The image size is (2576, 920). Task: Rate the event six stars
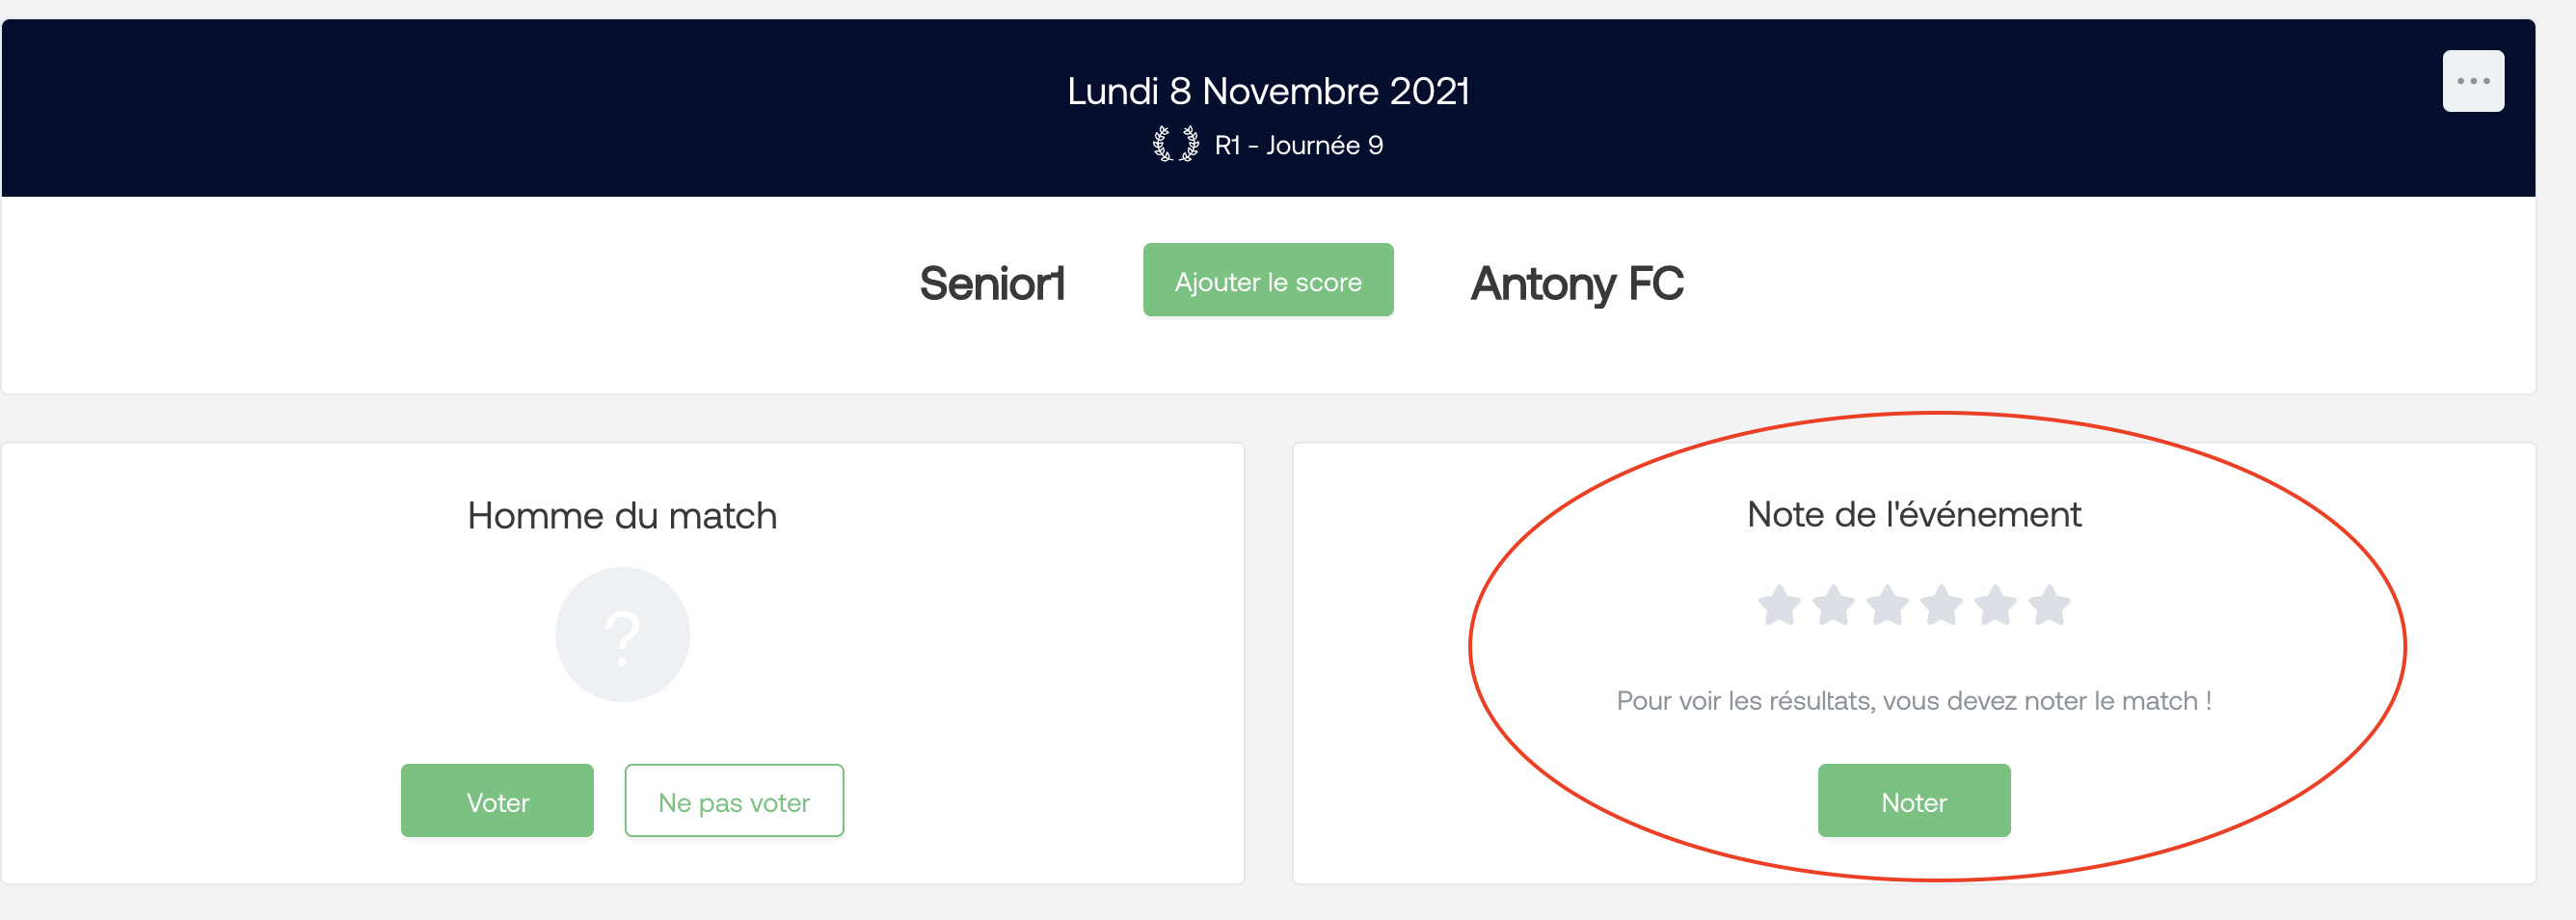[x=2049, y=605]
